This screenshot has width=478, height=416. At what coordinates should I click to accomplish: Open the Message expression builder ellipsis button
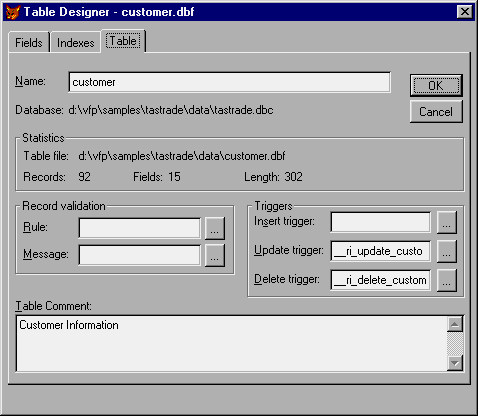pos(215,255)
